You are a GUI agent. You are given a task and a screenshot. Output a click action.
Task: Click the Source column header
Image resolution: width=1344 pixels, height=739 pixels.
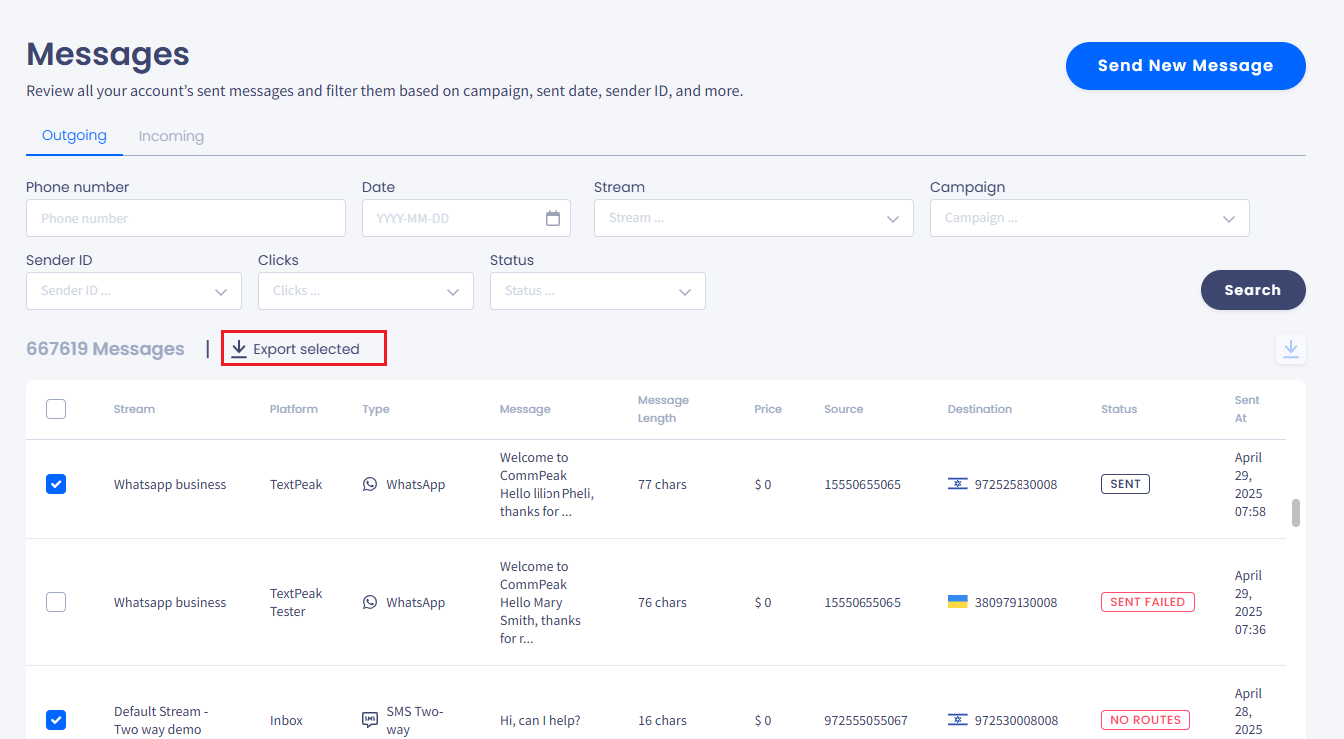tap(844, 409)
